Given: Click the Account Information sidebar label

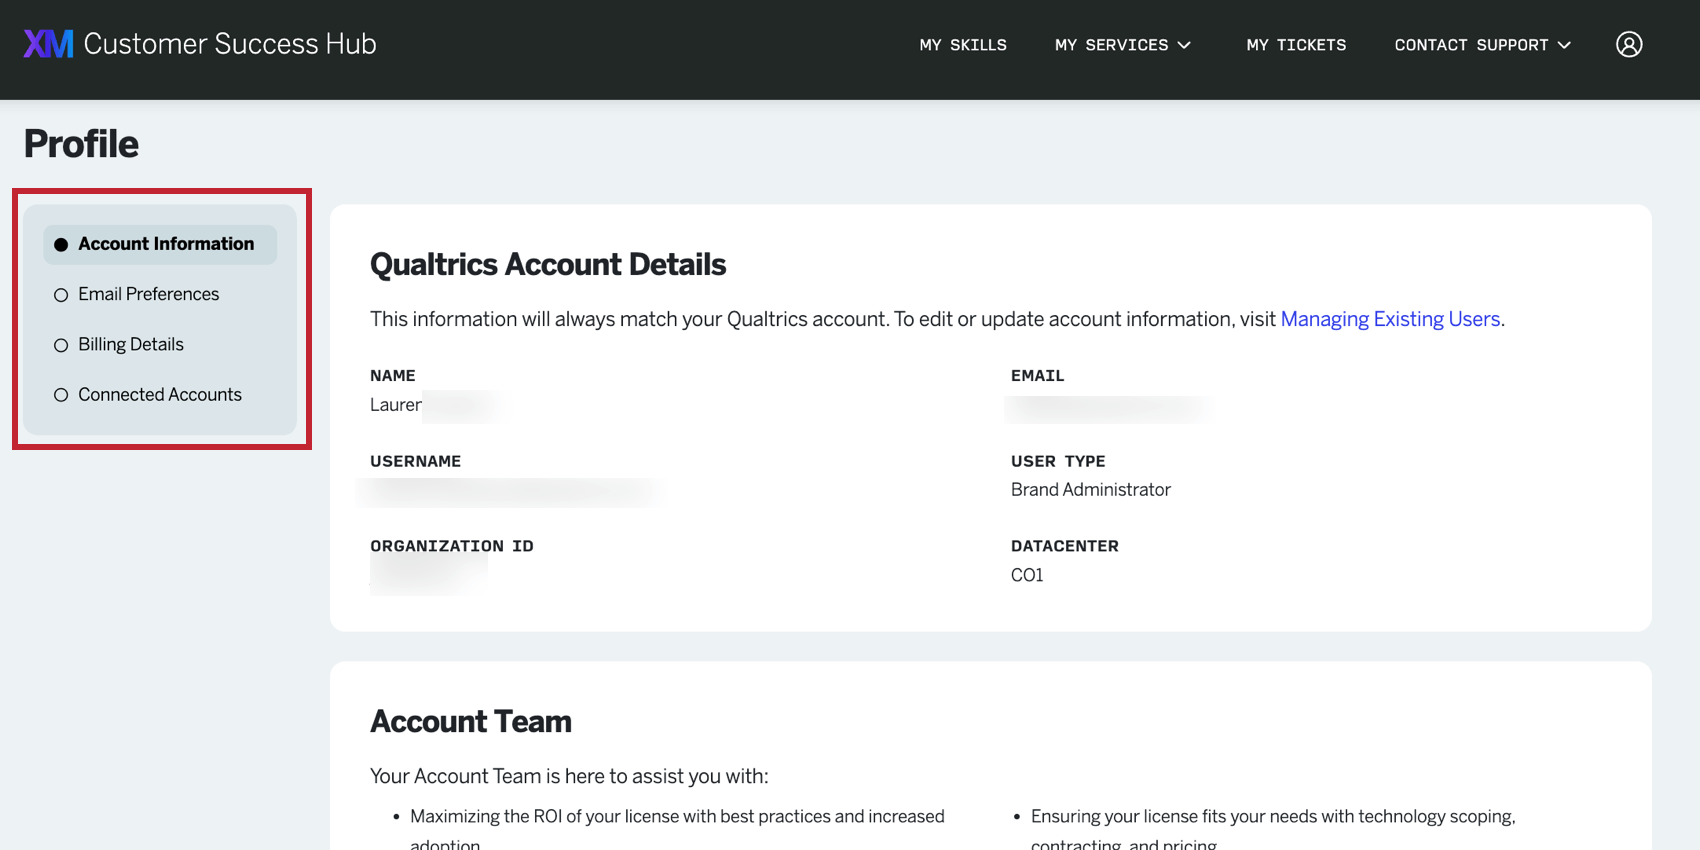Looking at the screenshot, I should tap(166, 244).
